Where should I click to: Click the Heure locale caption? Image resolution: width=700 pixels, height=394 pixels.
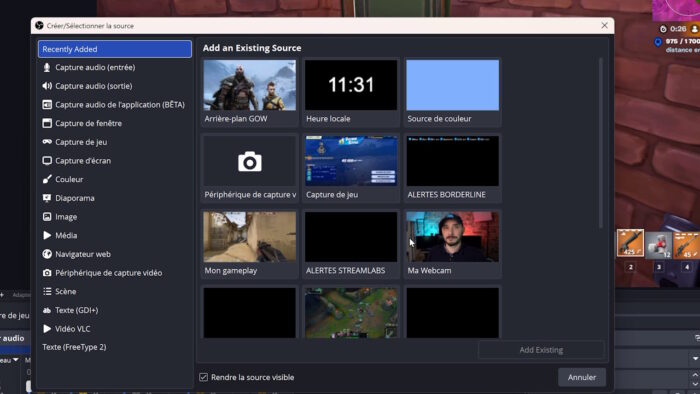click(x=328, y=119)
